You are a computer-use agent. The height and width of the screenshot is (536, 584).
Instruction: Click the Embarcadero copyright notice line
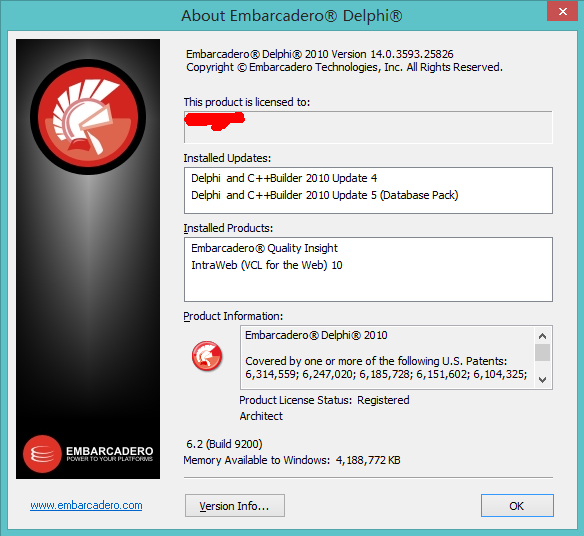point(345,67)
